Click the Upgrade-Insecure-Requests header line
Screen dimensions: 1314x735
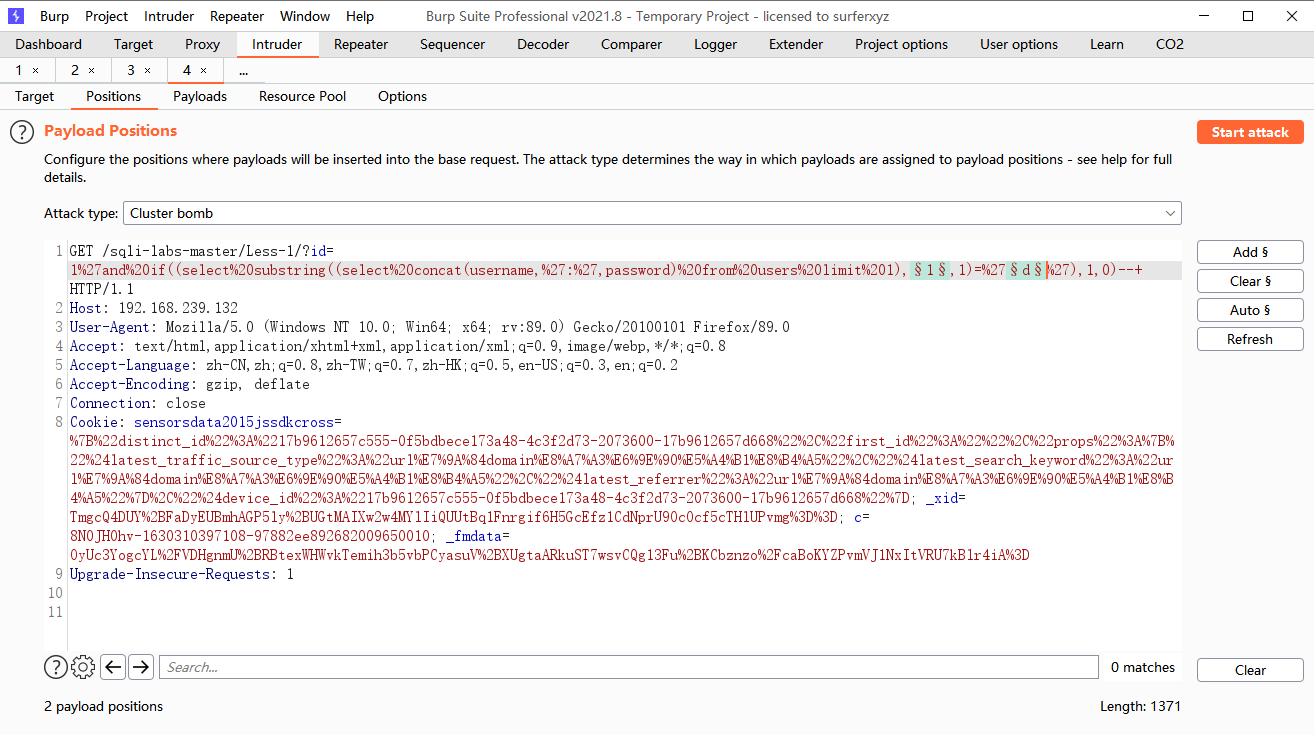pyautogui.click(x=182, y=574)
